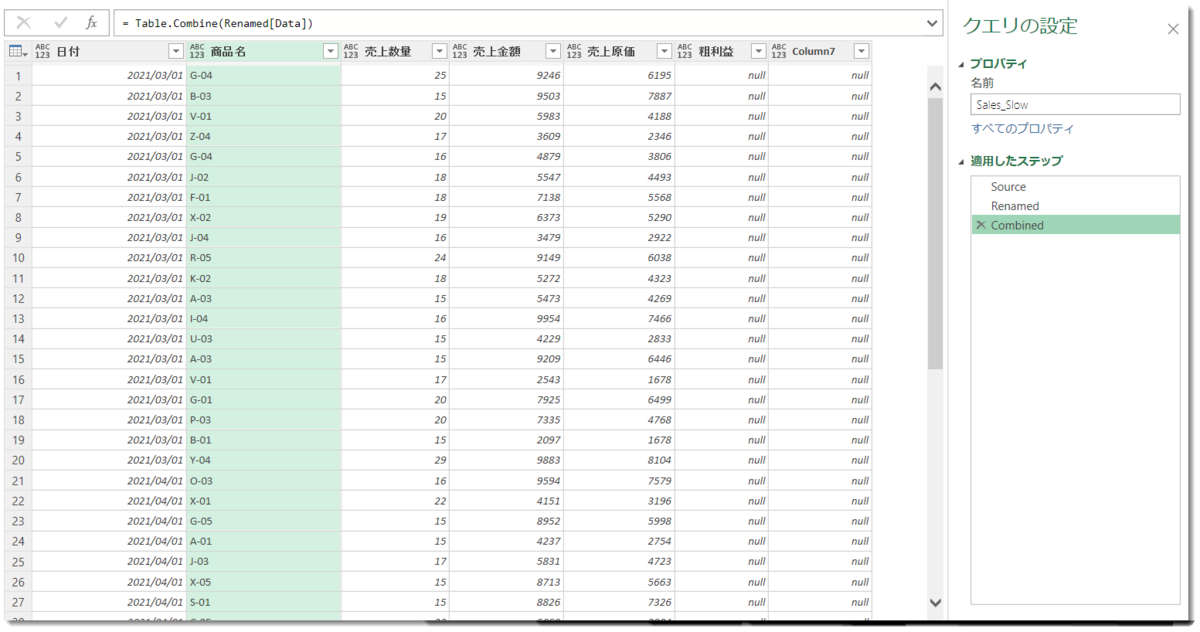The image size is (1200, 632).
Task: Click the 名前 label
Action: [982, 83]
